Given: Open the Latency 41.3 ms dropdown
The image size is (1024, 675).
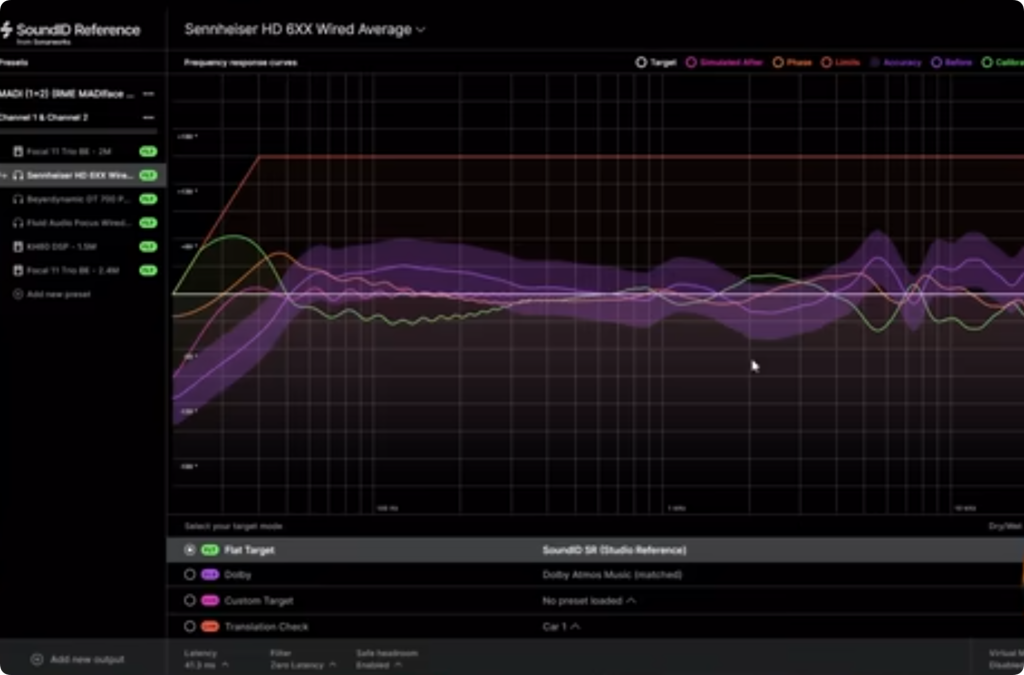Looking at the screenshot, I should [x=207, y=665].
